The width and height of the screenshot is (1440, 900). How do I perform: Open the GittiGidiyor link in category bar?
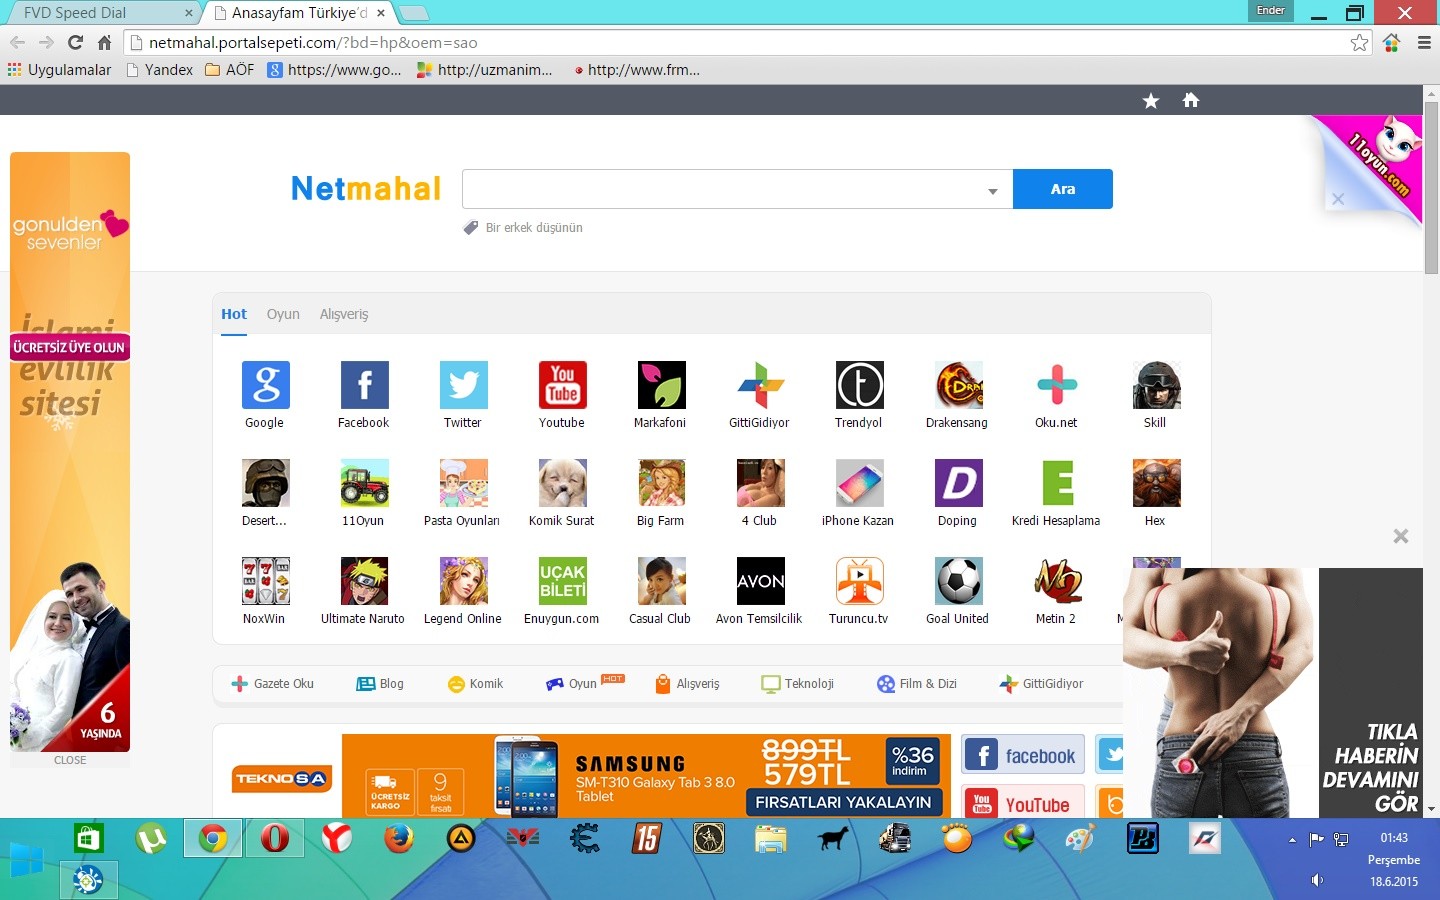pos(1041,684)
